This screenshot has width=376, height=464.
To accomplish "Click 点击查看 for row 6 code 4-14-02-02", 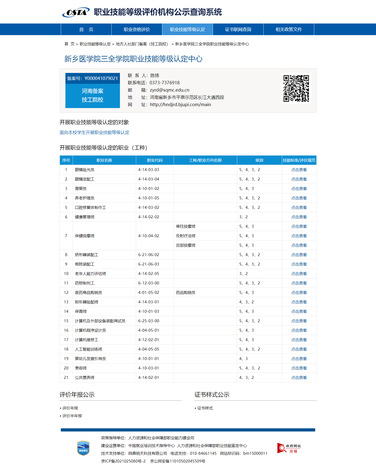I will click(299, 217).
